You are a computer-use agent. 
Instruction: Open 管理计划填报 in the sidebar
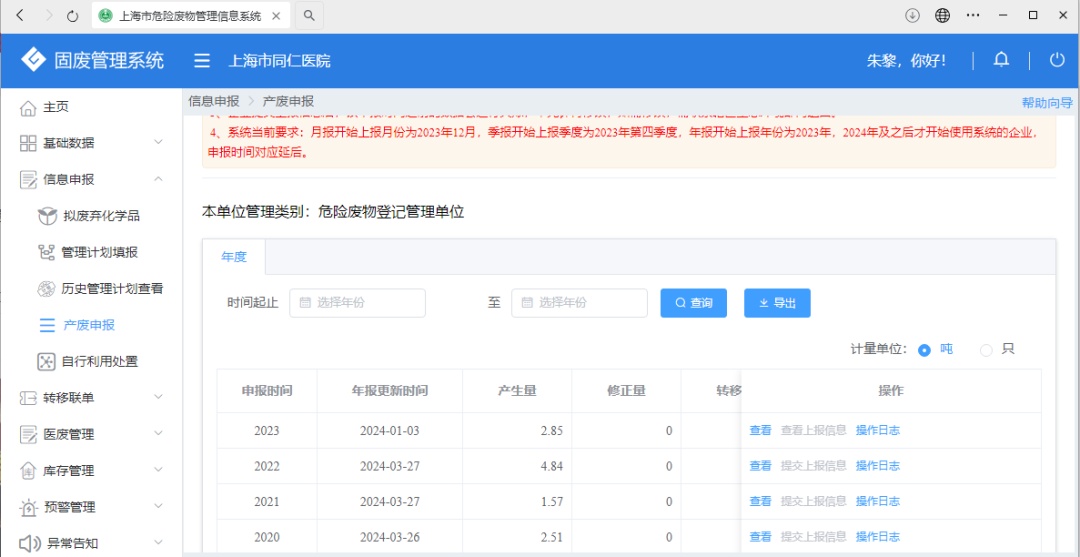[x=99, y=252]
